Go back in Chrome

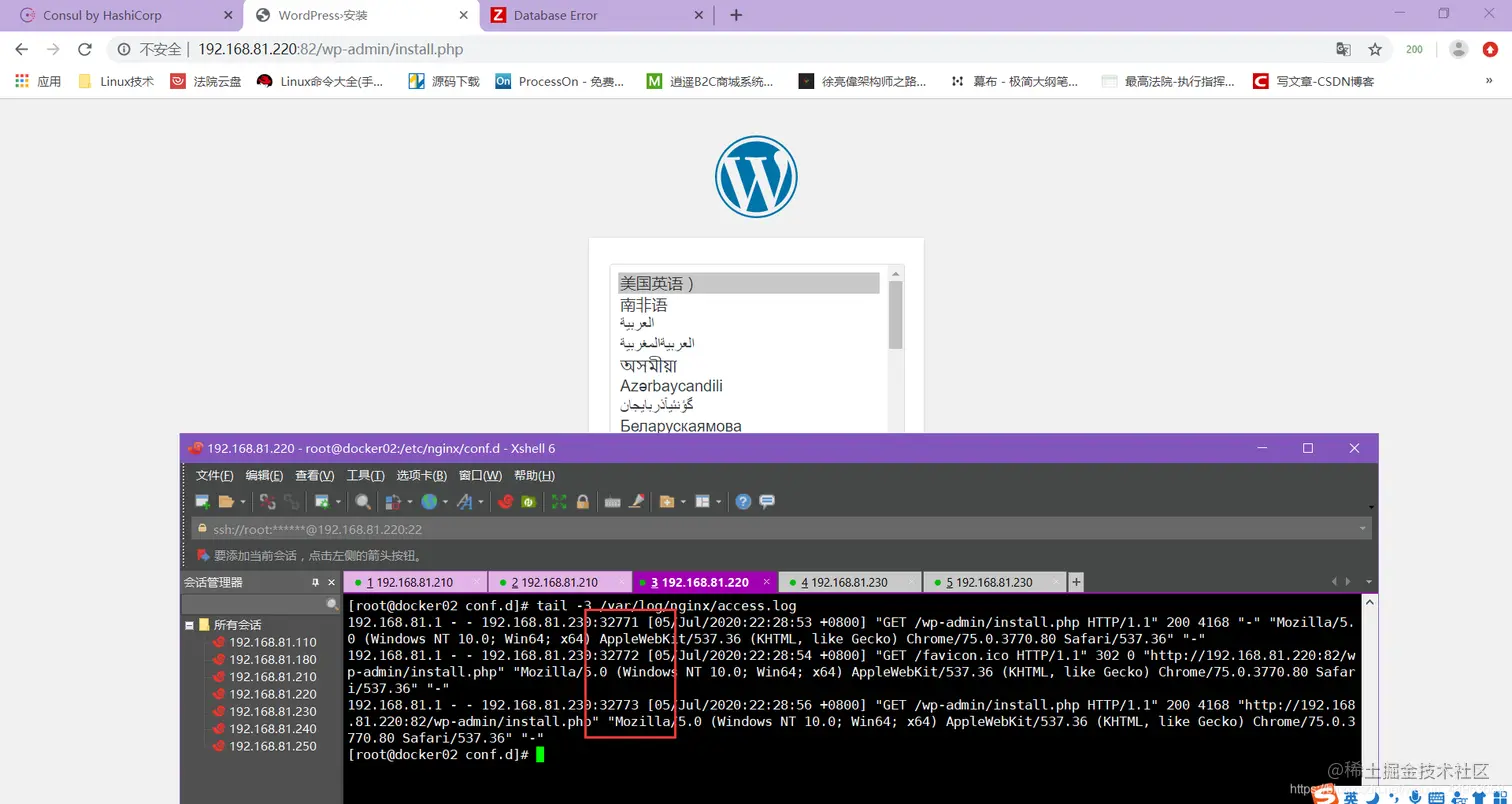[x=22, y=49]
